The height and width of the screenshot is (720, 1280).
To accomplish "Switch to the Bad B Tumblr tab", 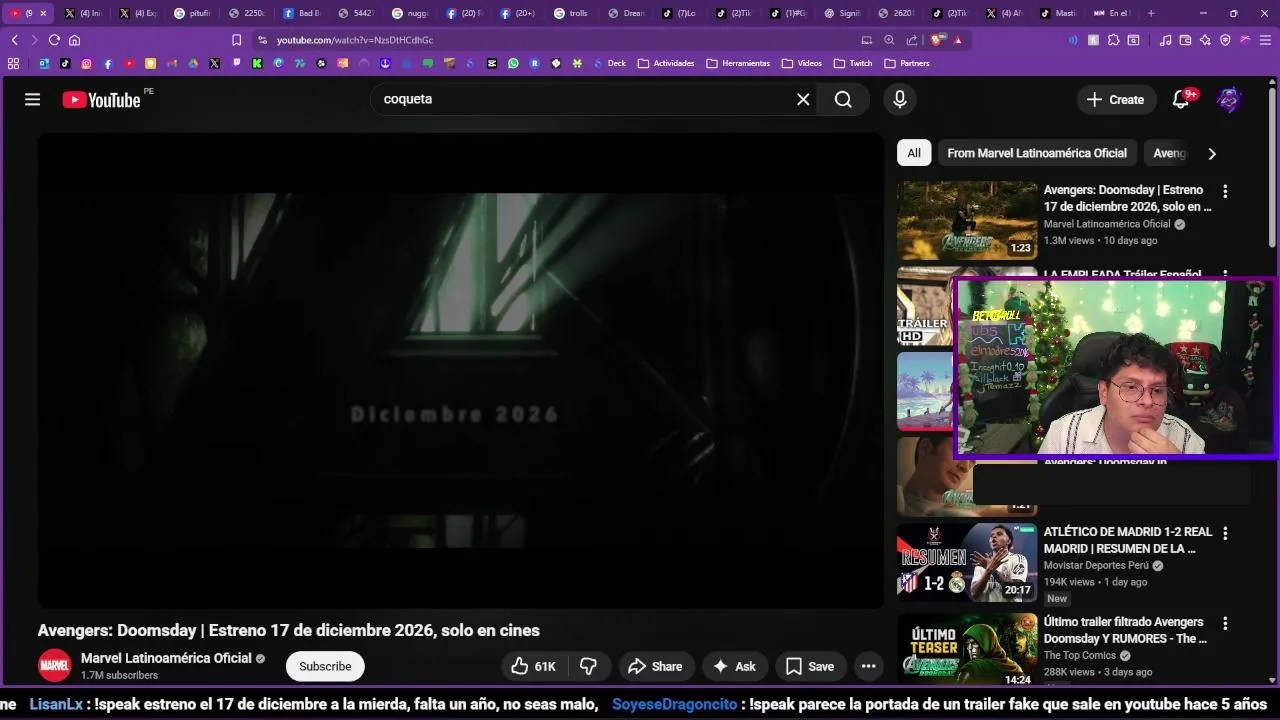I will [301, 13].
